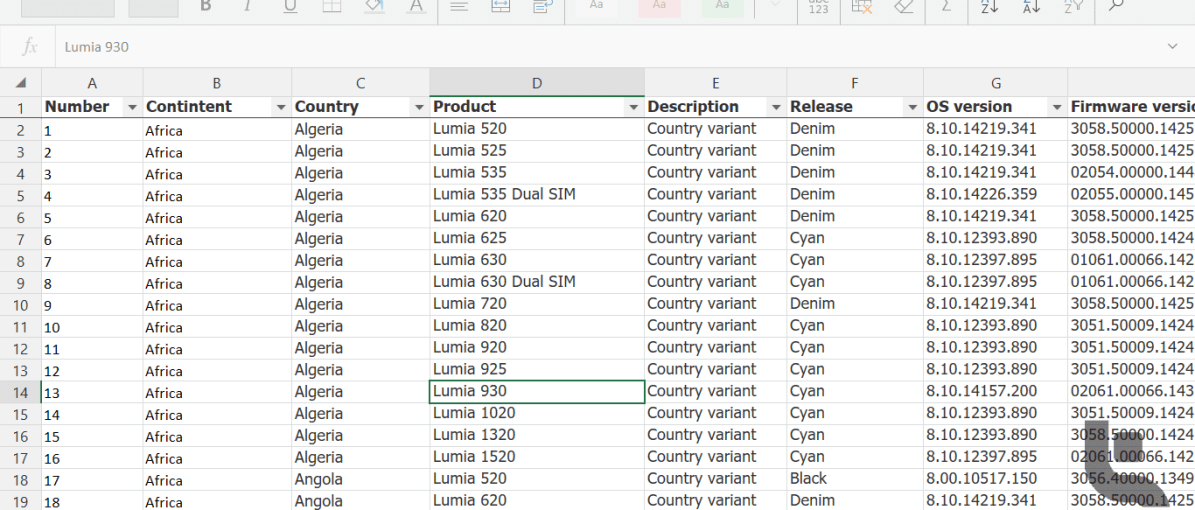This screenshot has width=1195, height=510.
Task: Click the sort and filter funnel icon
Action: [x=1073, y=6]
